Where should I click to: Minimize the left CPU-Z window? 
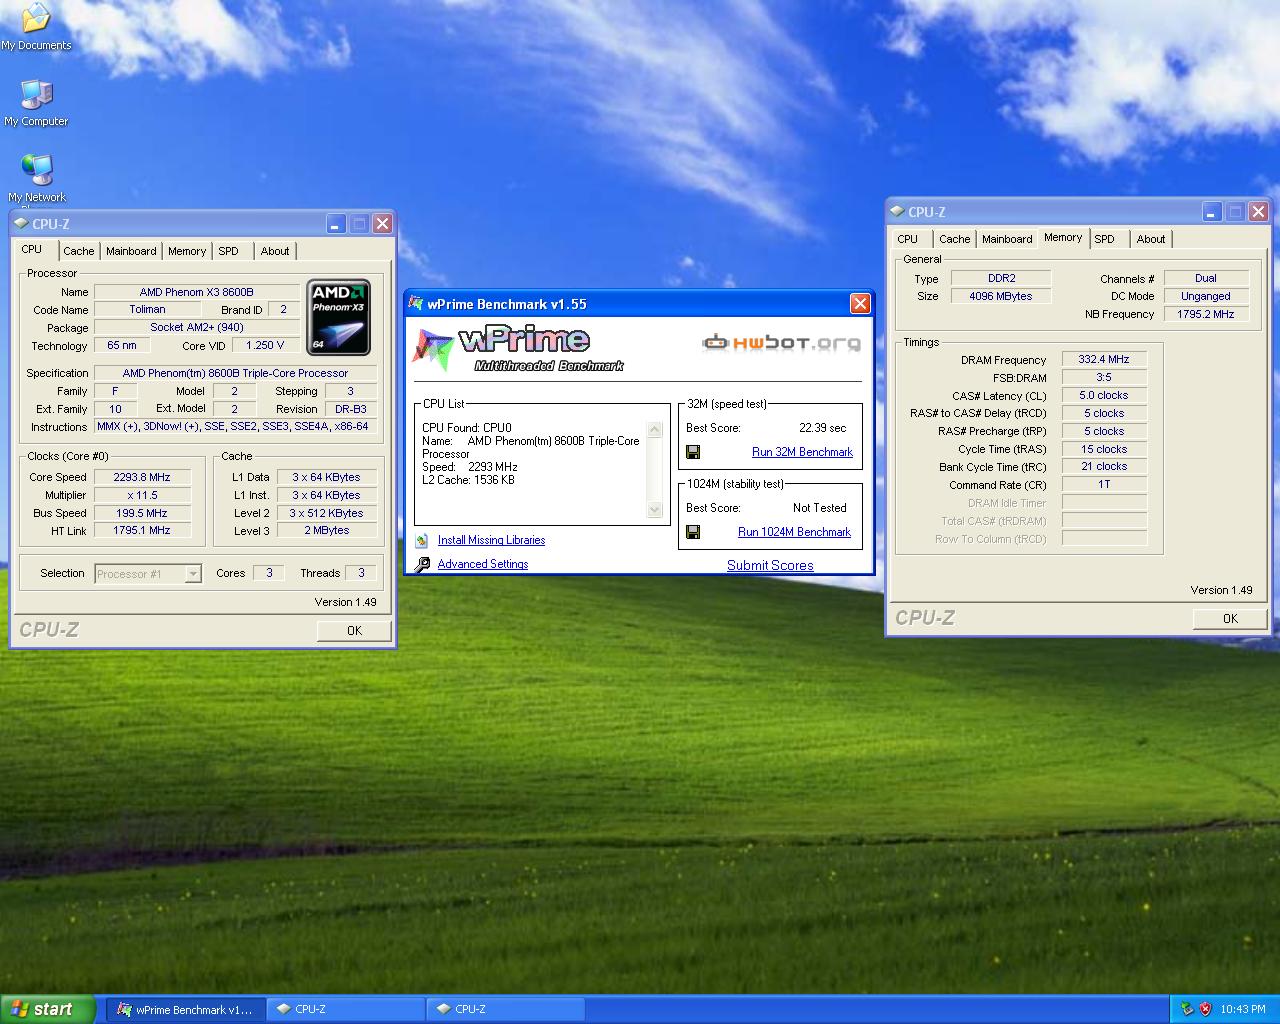(x=336, y=224)
